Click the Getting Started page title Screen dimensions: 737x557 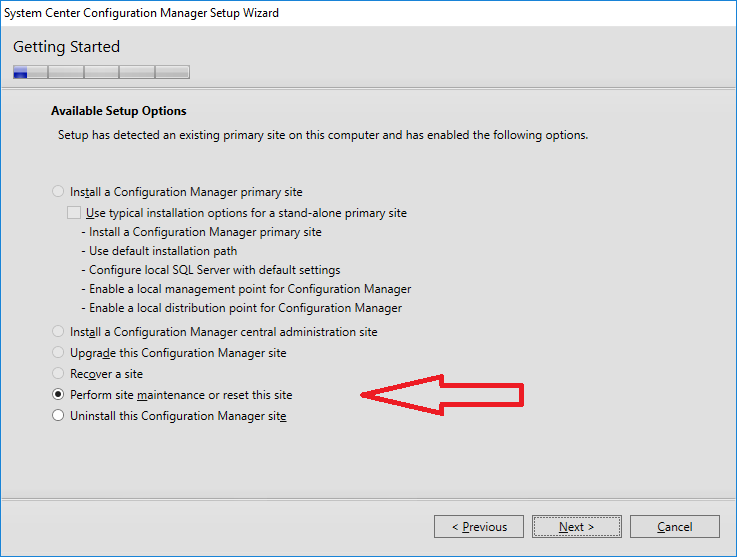coord(66,47)
